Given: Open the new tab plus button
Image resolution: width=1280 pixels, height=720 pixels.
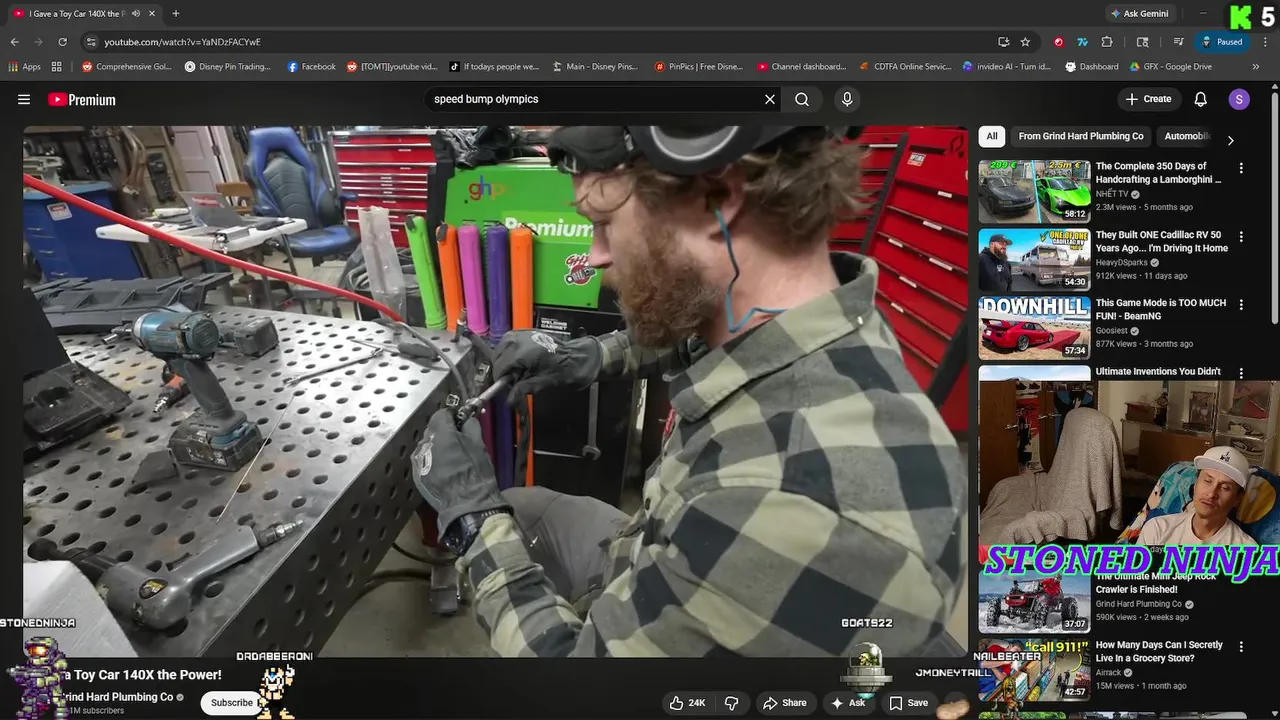Looking at the screenshot, I should click(176, 13).
